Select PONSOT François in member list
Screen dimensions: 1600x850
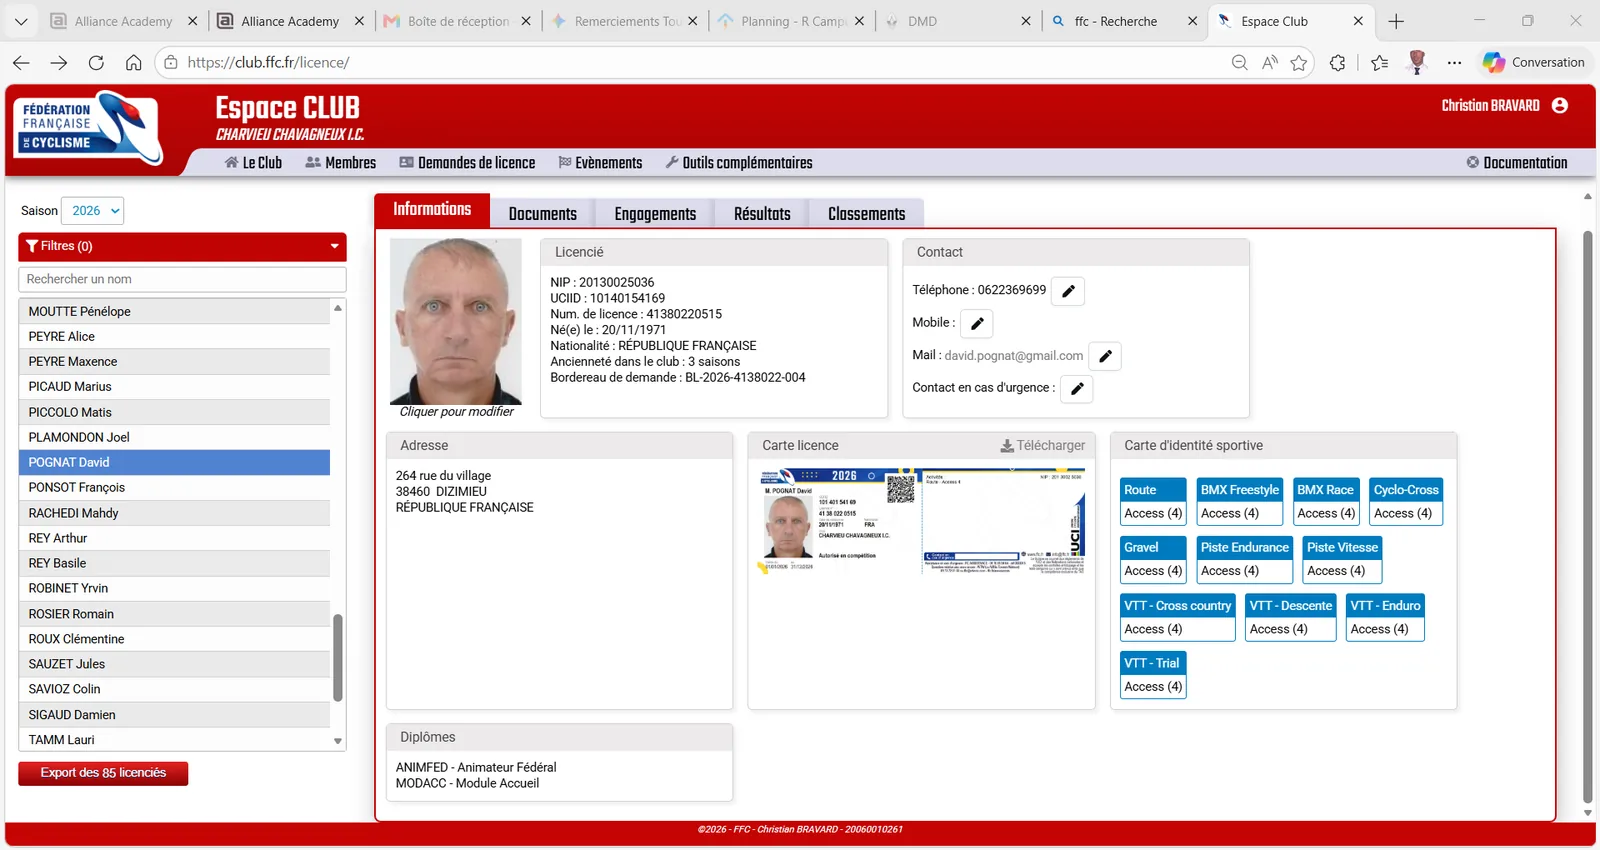(x=174, y=488)
